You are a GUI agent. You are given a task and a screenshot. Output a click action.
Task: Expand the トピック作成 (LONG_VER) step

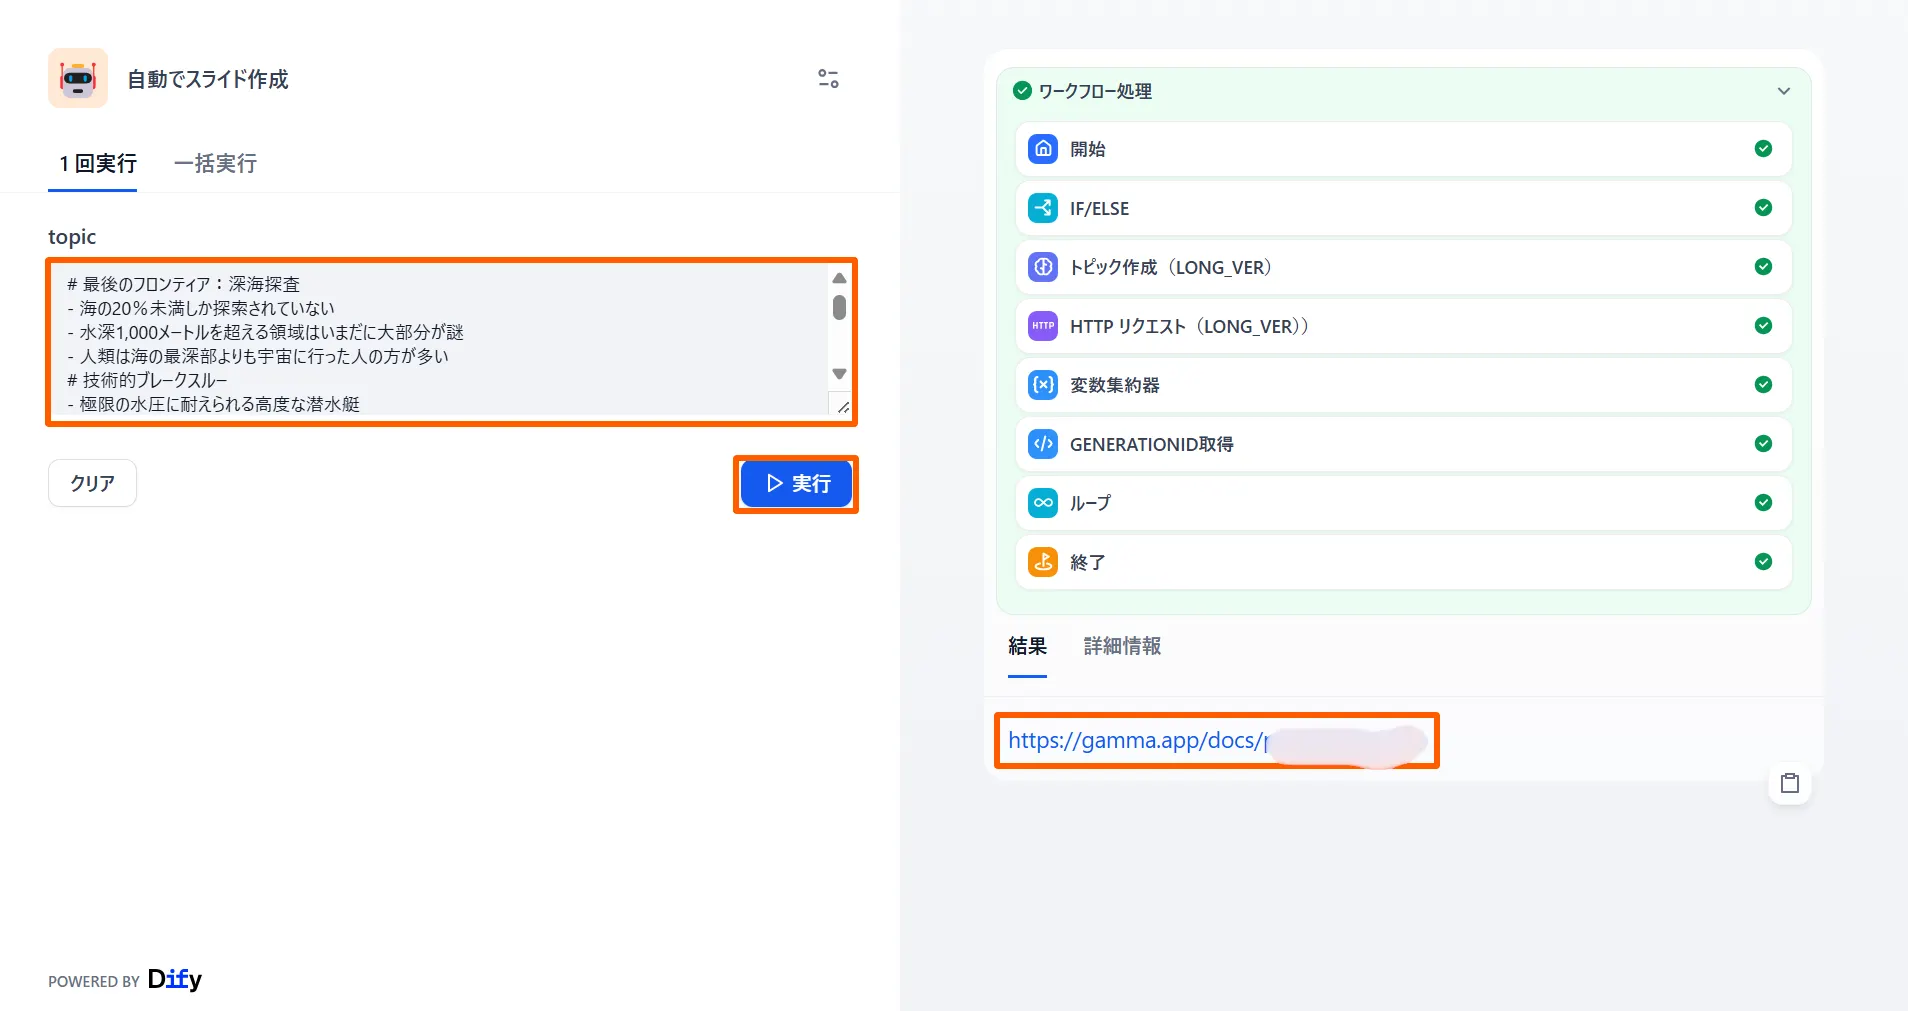tap(1402, 267)
